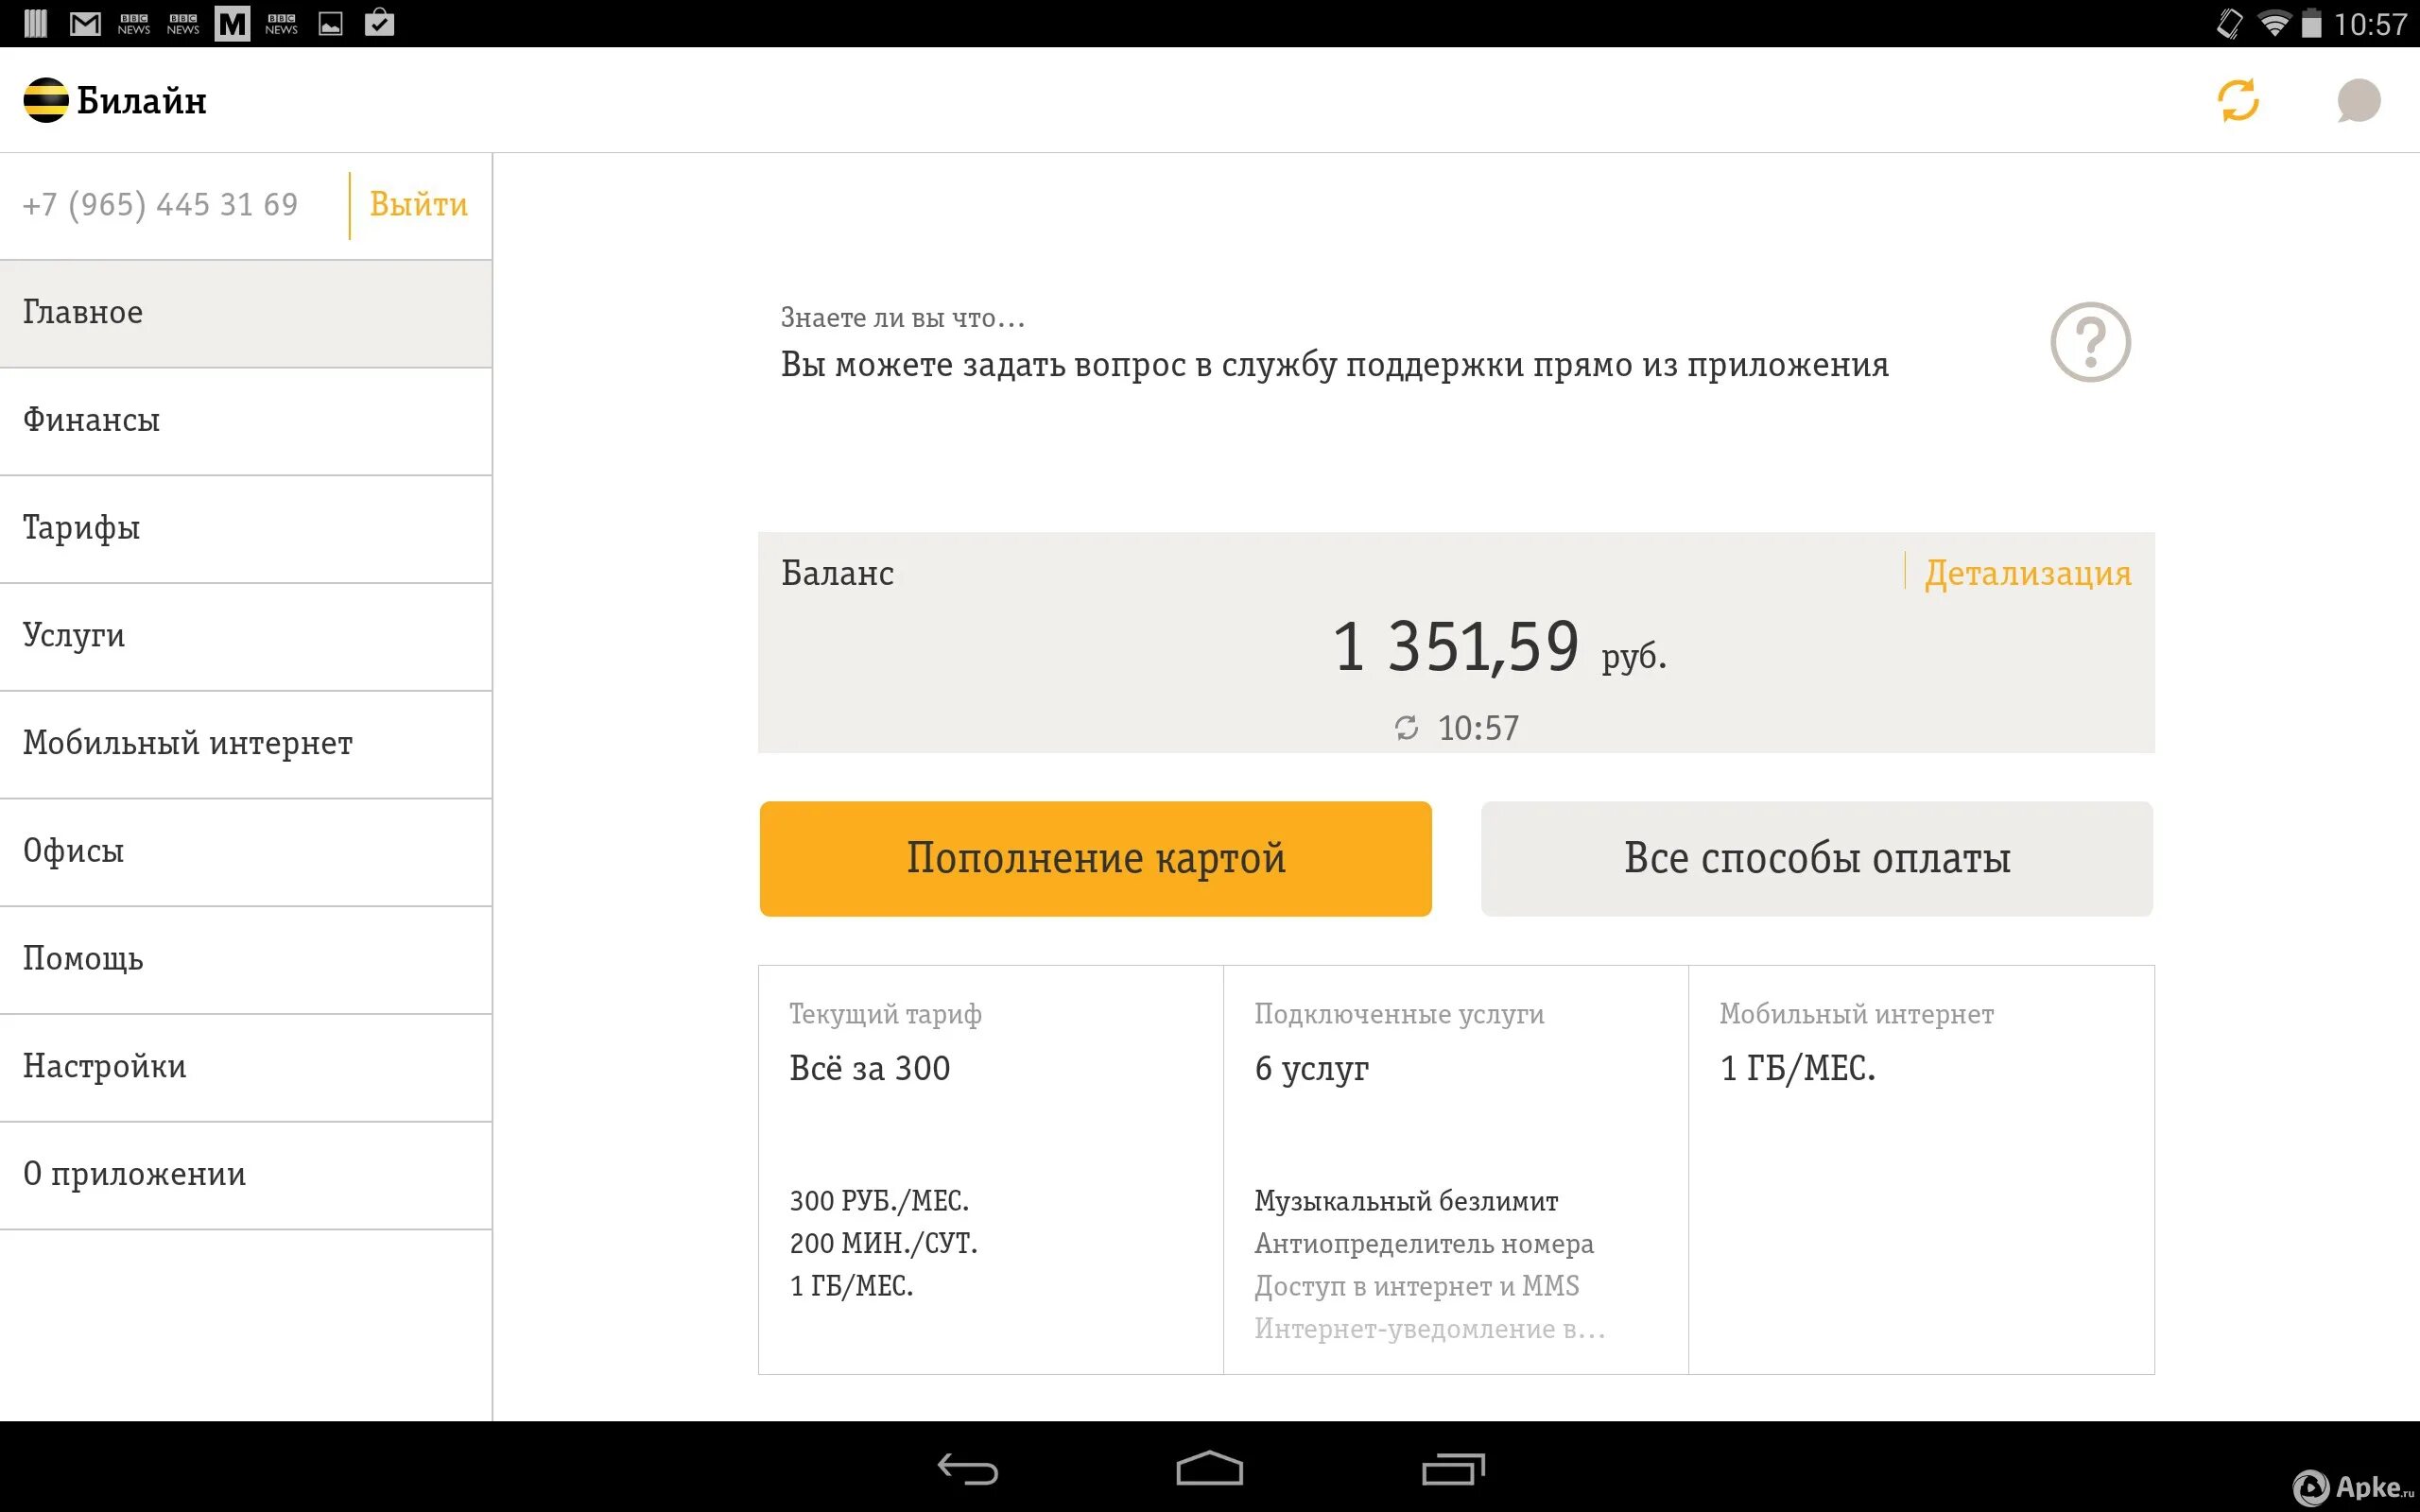
Task: Open Настройки in the sidebar
Action: (246, 1068)
